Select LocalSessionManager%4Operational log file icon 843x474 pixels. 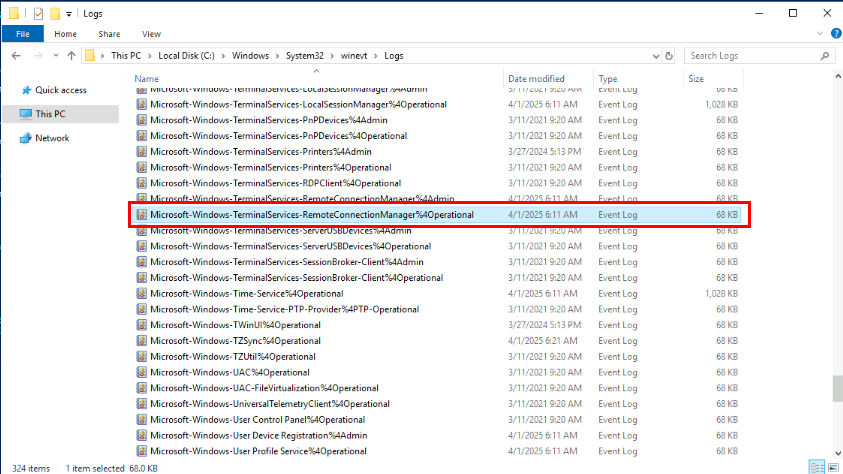click(141, 104)
